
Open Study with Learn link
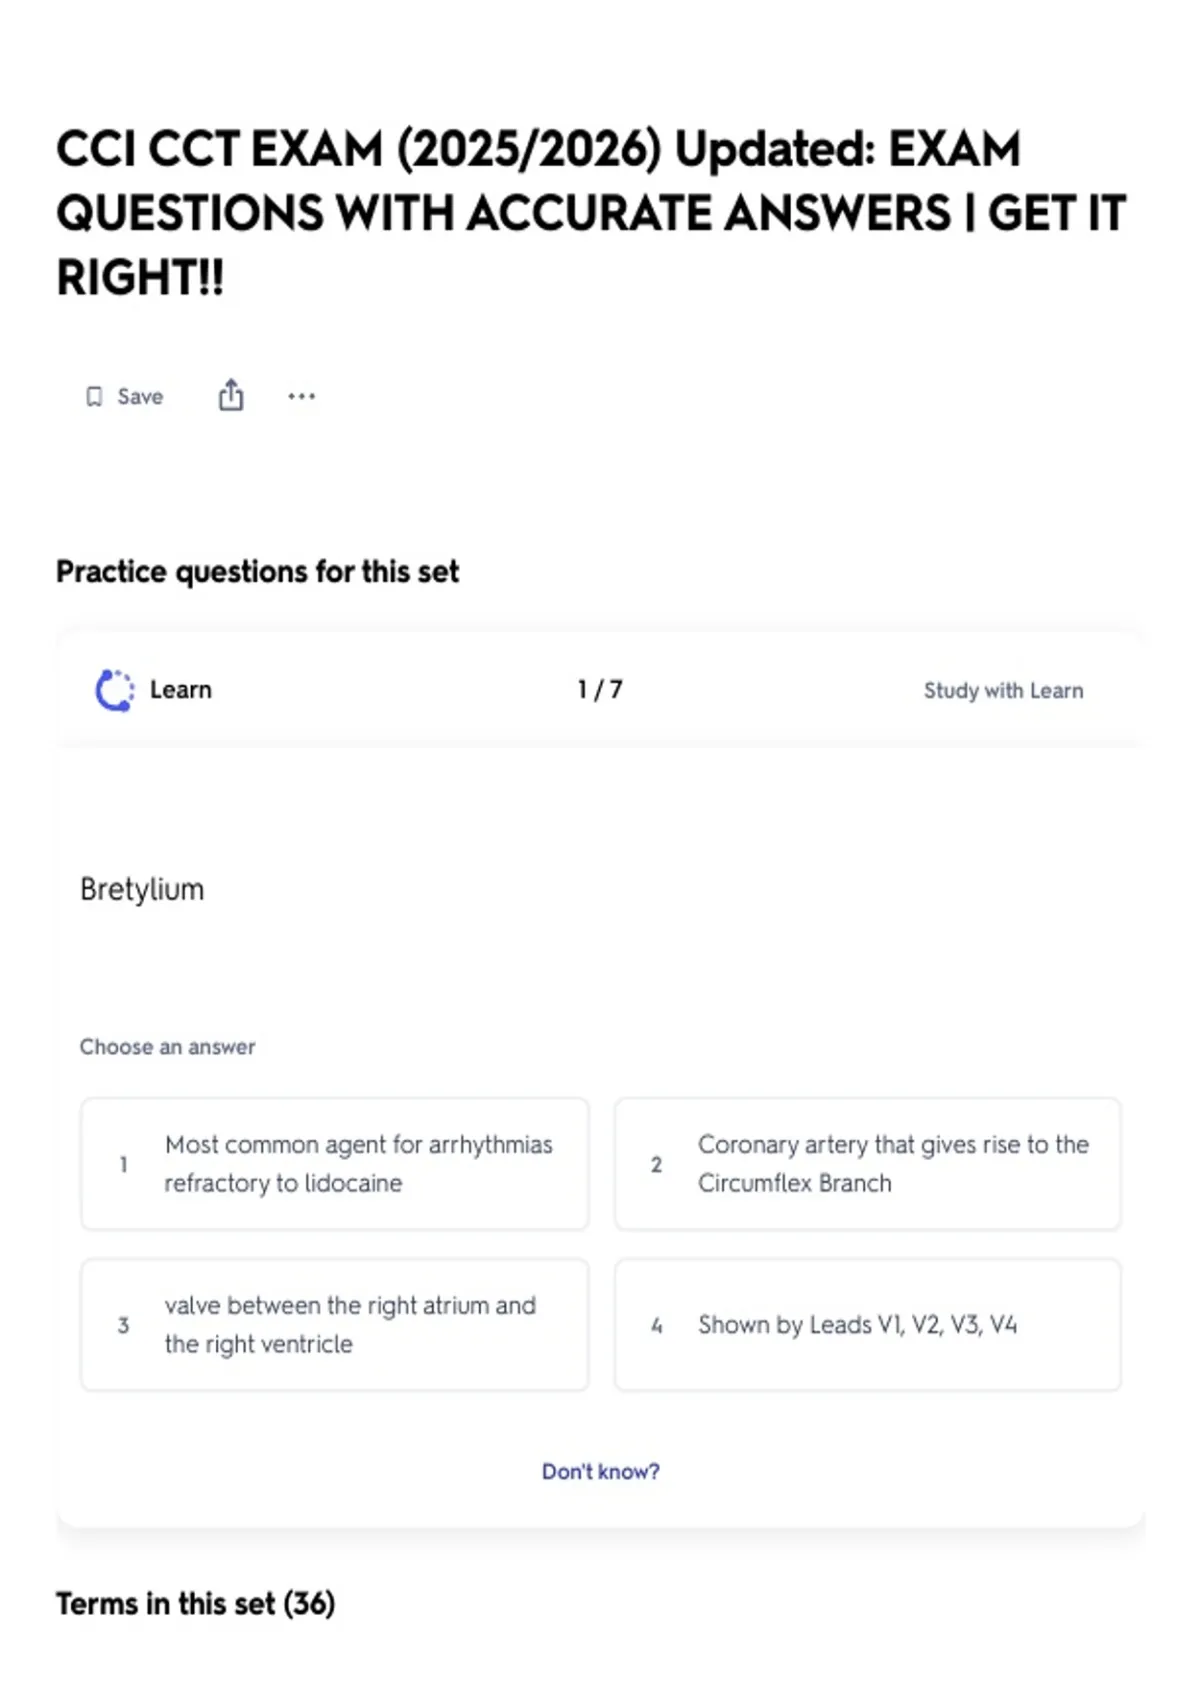point(1003,690)
